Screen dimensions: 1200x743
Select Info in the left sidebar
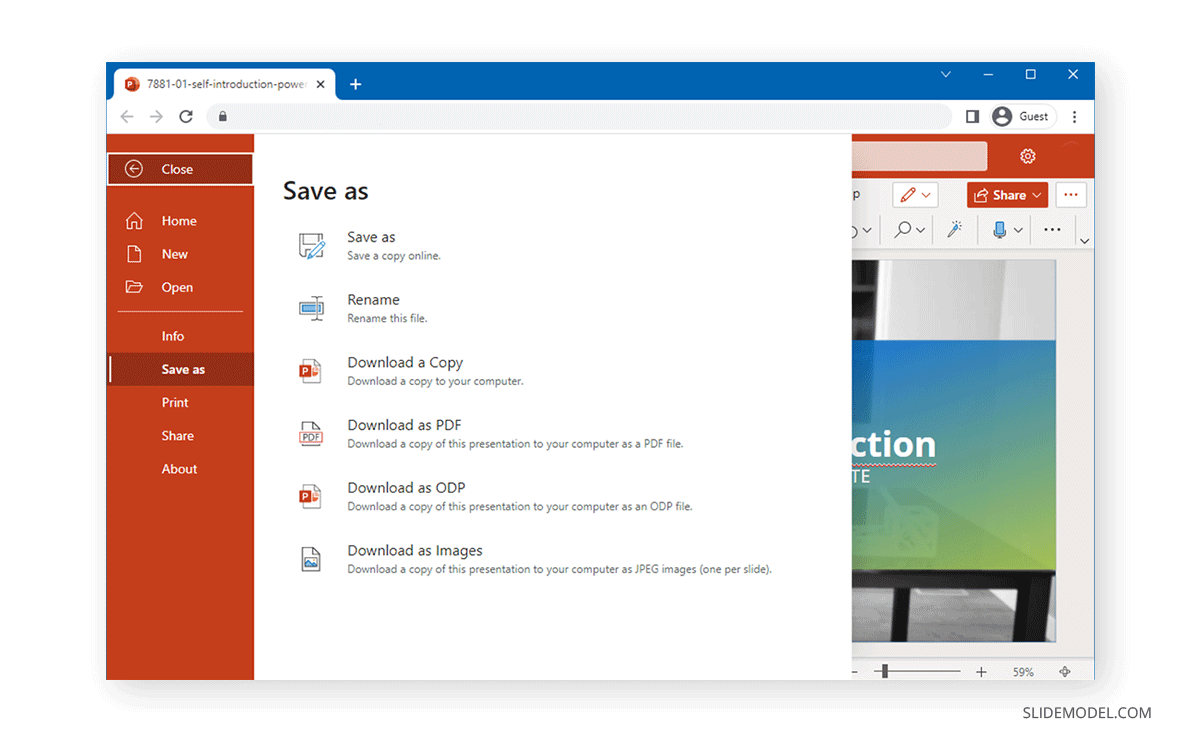(x=173, y=336)
